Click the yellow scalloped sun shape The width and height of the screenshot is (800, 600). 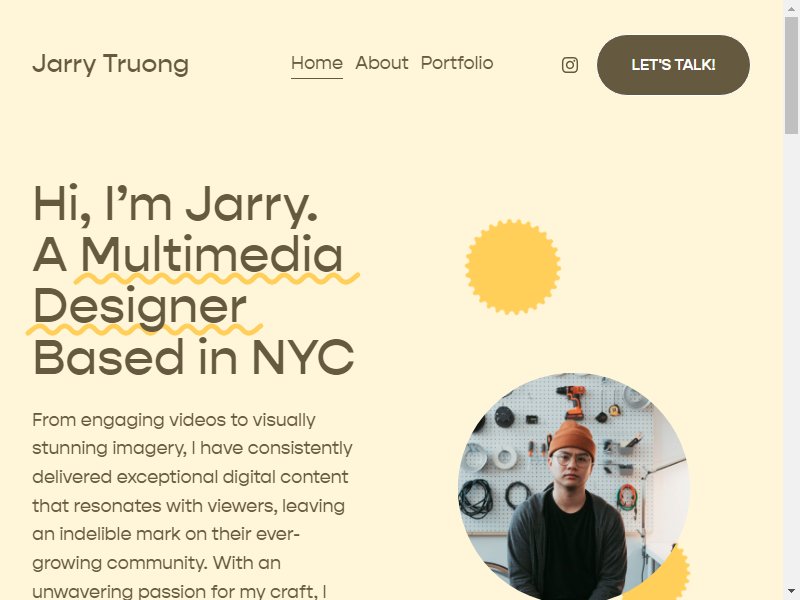coord(513,267)
